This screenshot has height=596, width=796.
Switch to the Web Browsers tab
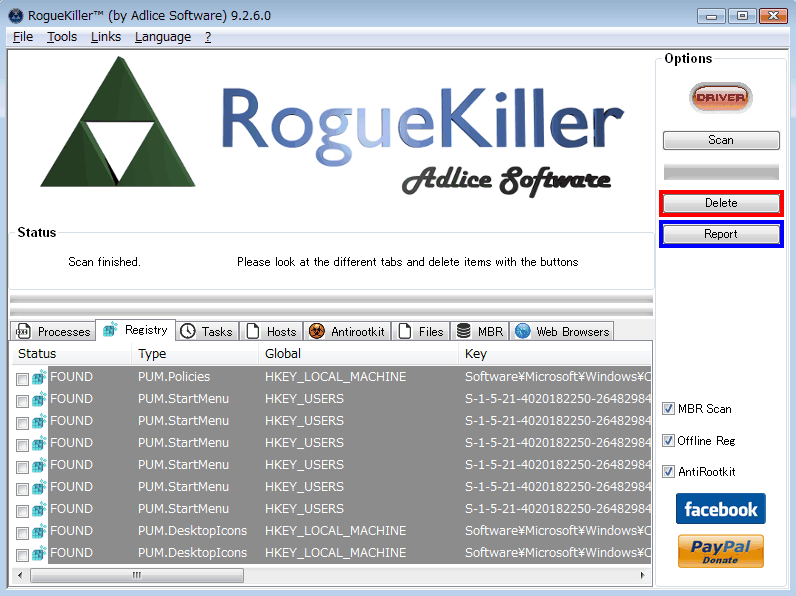561,331
